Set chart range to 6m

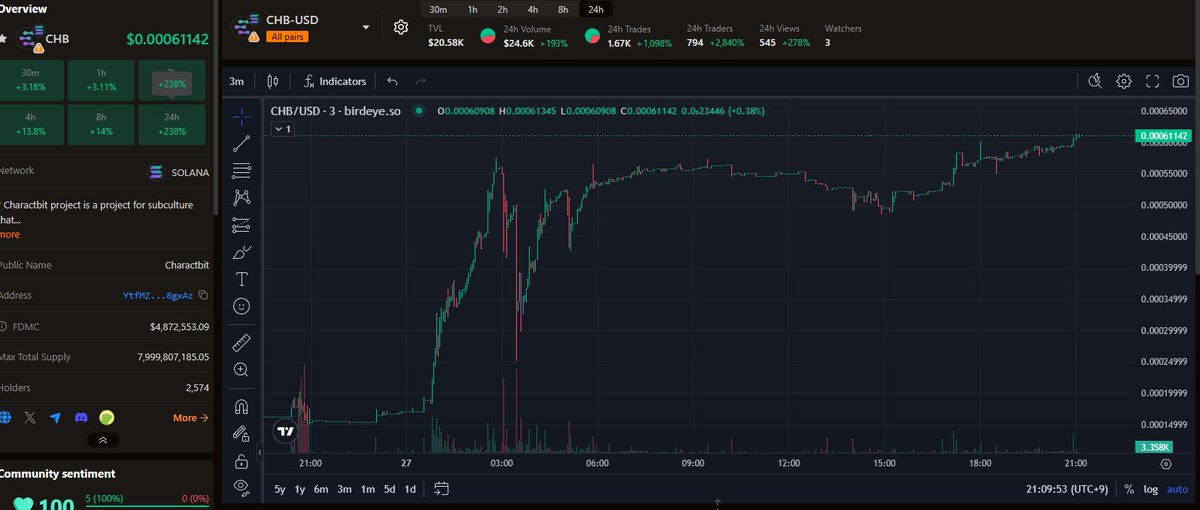pos(321,489)
